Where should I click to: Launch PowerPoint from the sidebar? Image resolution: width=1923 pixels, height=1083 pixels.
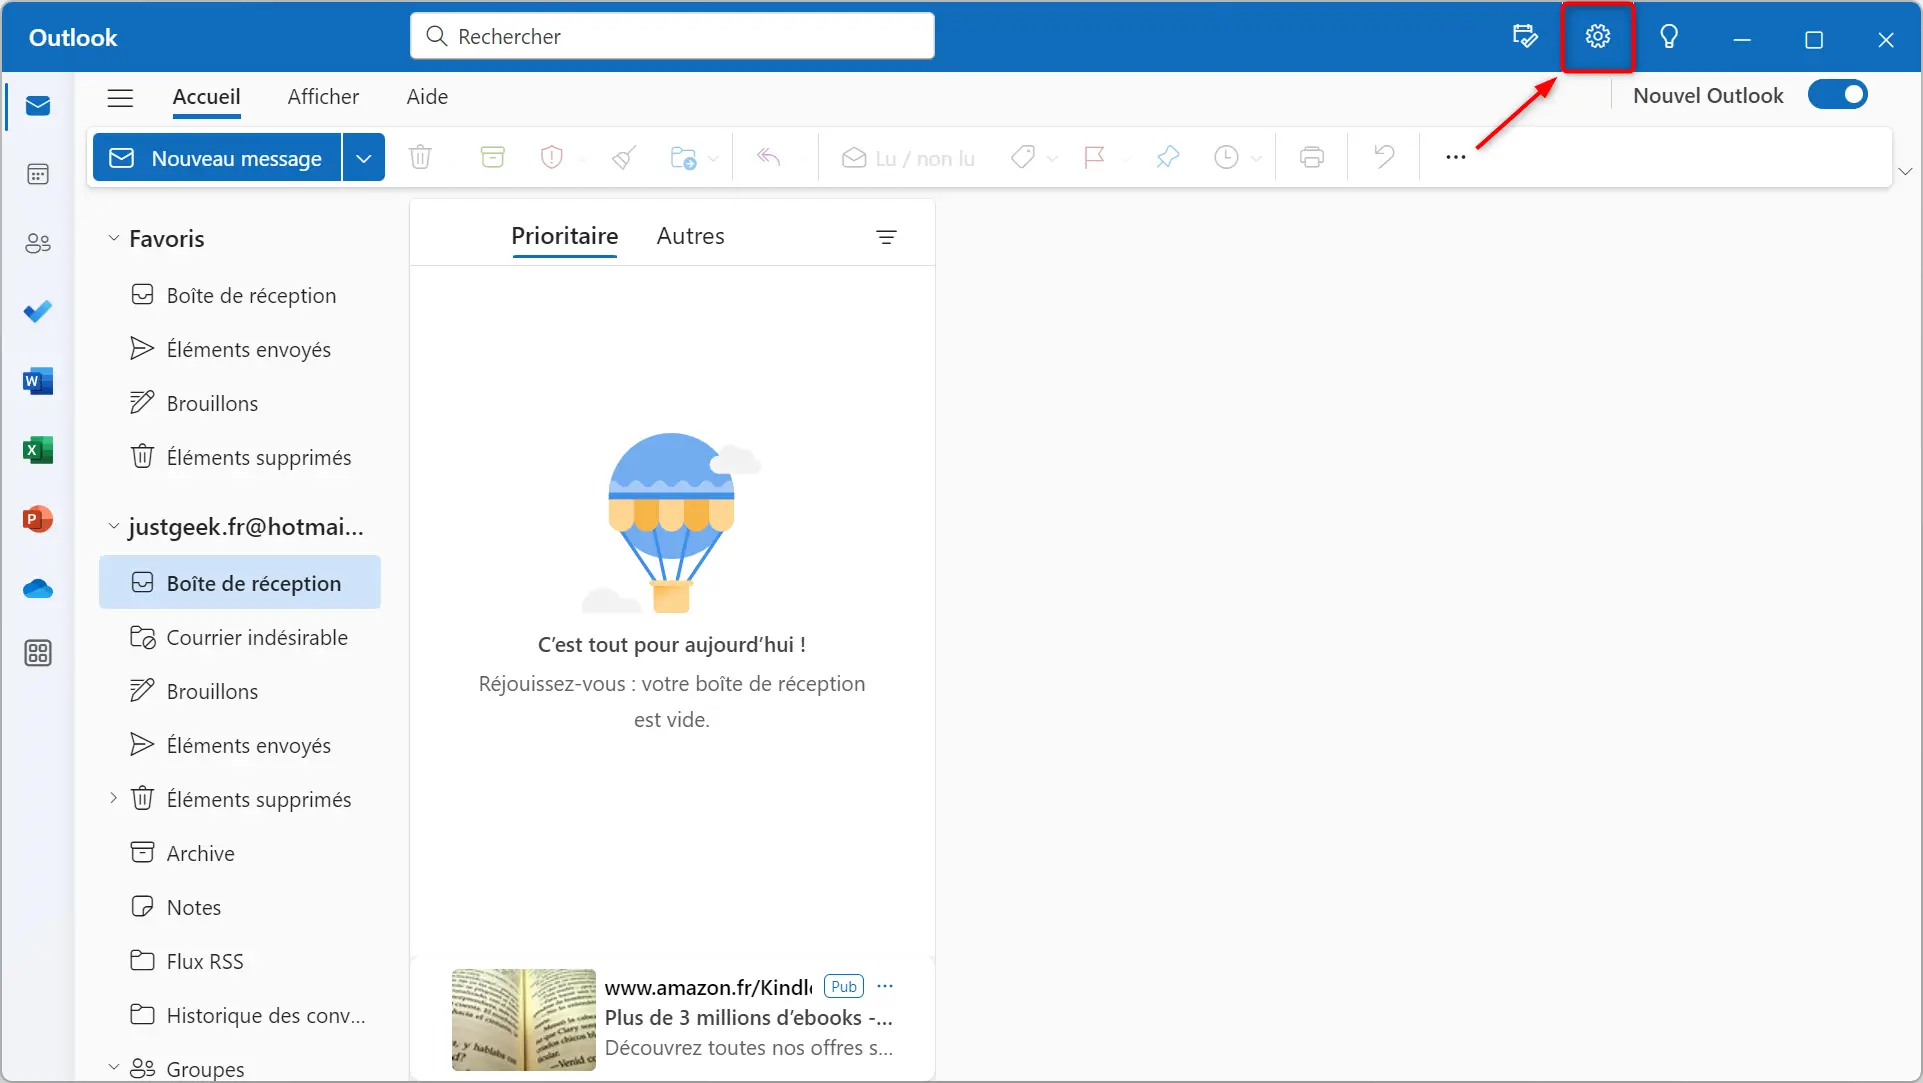pos(38,519)
